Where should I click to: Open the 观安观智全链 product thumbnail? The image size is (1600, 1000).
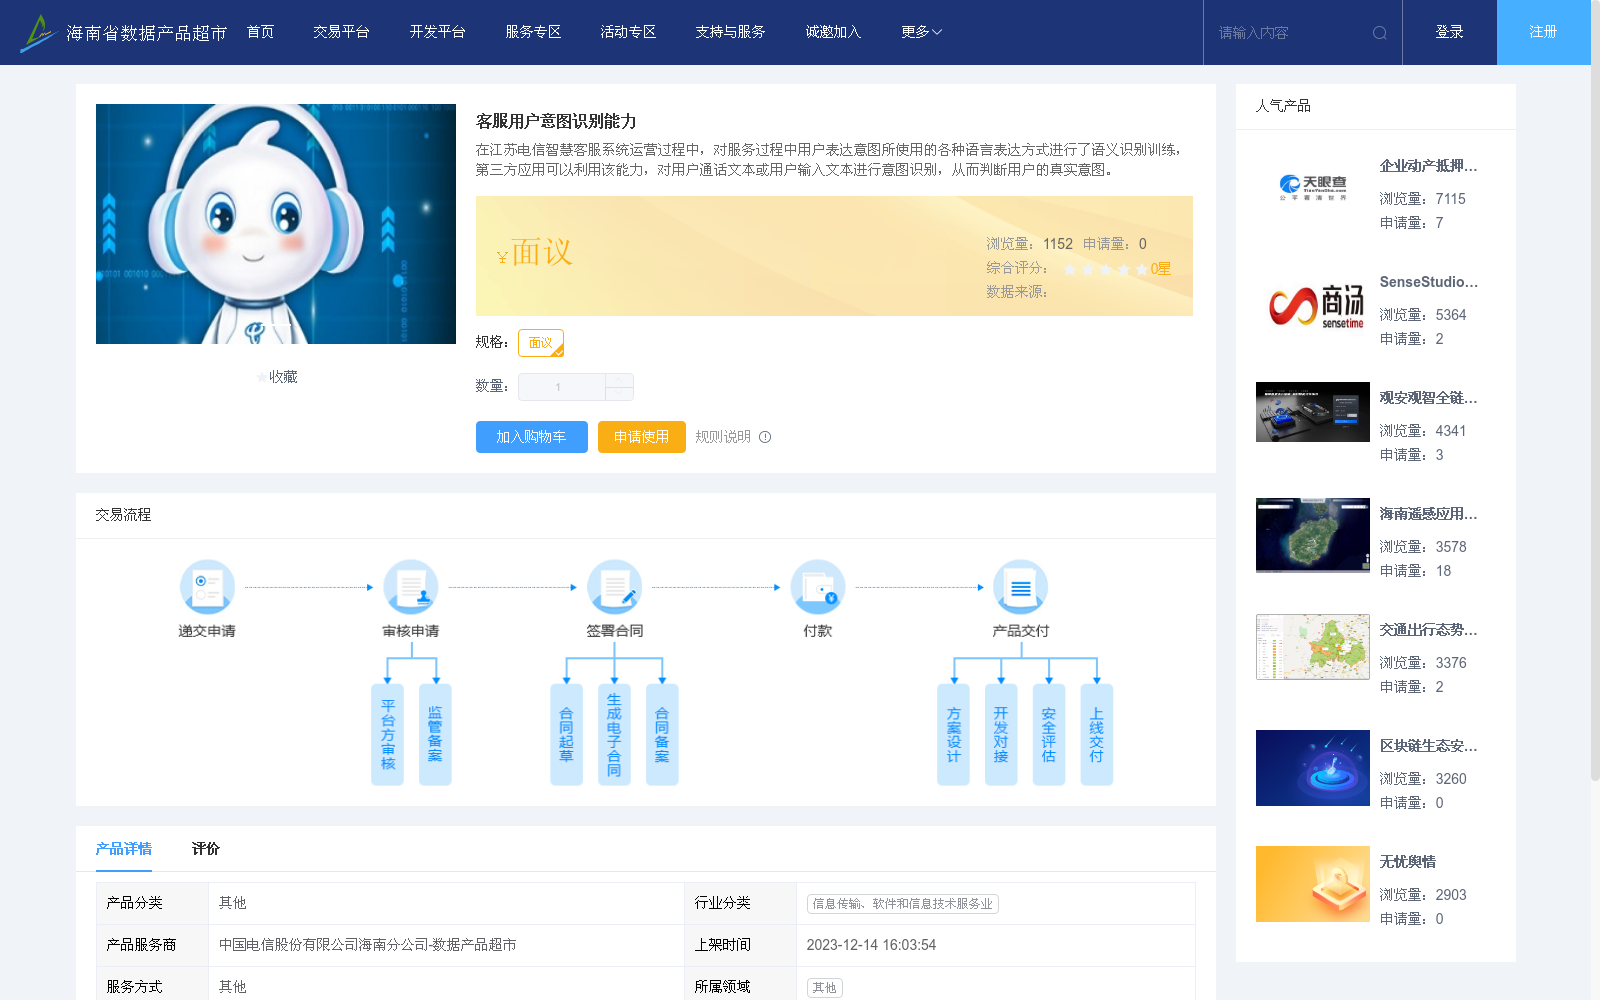click(x=1313, y=412)
